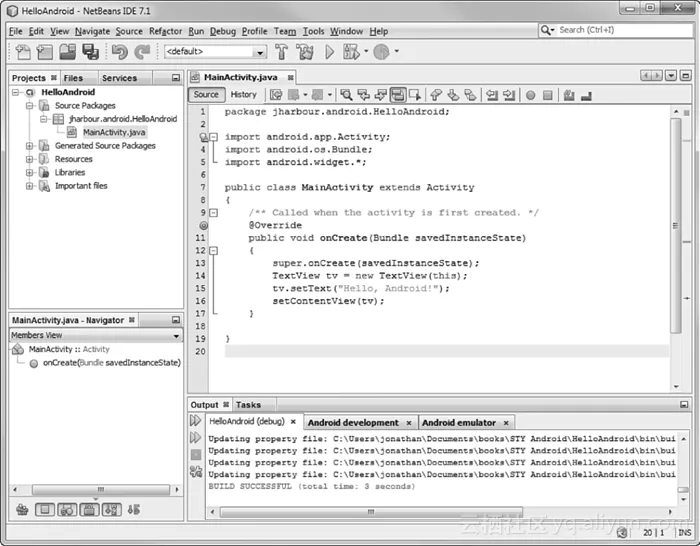Click the Clean and Build icon
This screenshot has width=700, height=546.
pyautogui.click(x=305, y=52)
